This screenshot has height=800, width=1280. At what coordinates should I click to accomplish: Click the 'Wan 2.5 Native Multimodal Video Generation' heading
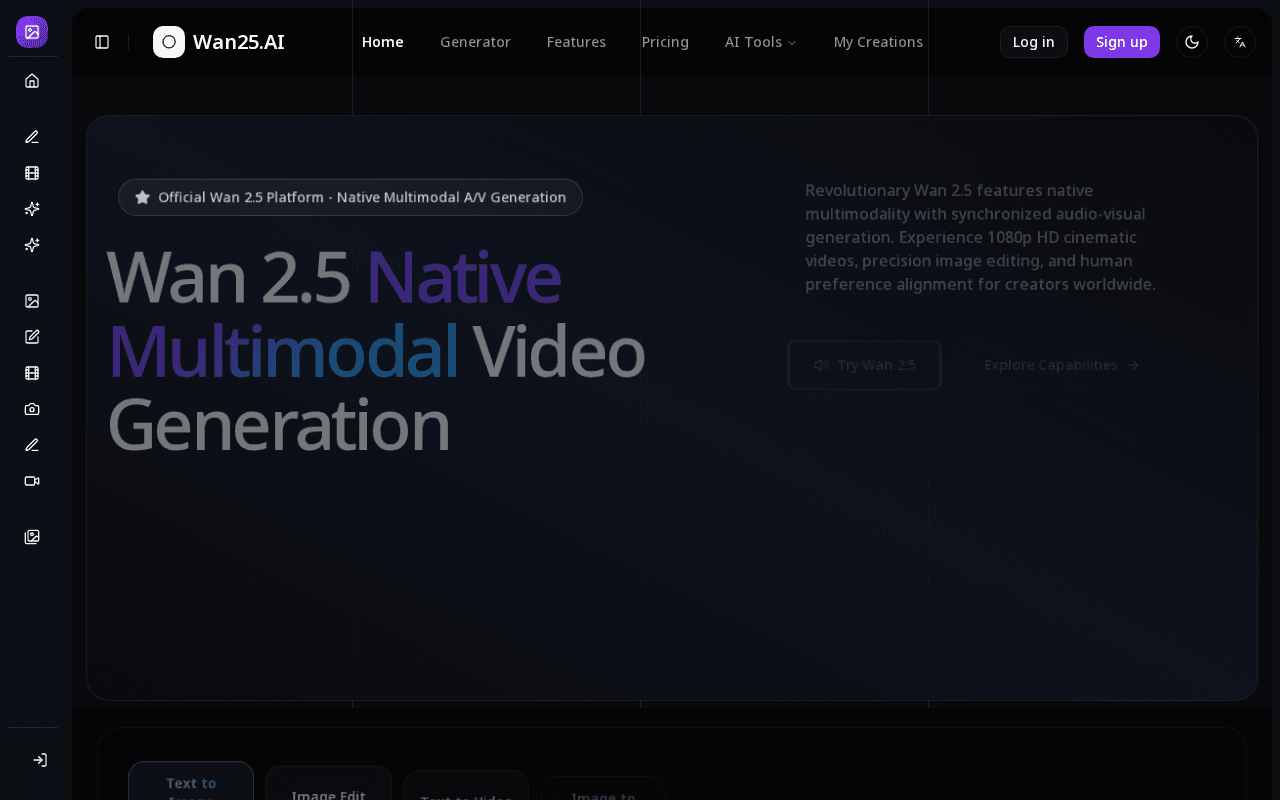coord(376,350)
